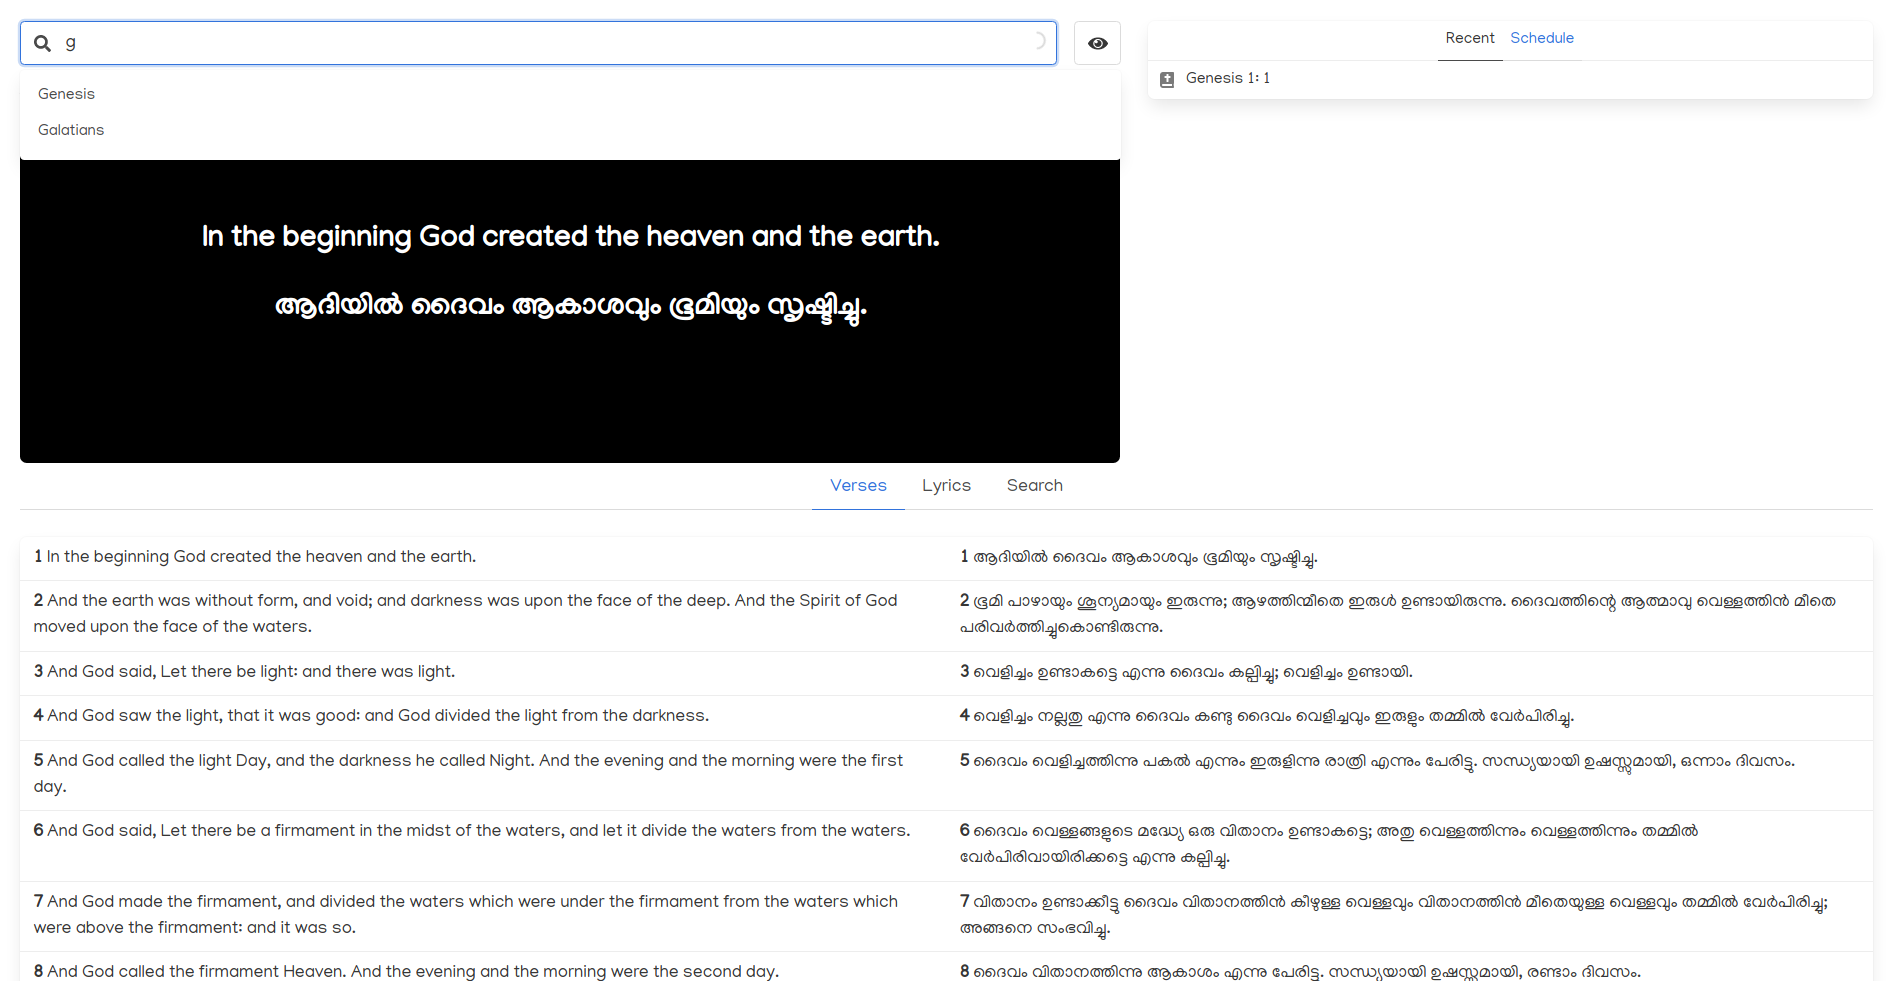Open the recent item Genesis 1:1

[1510, 79]
